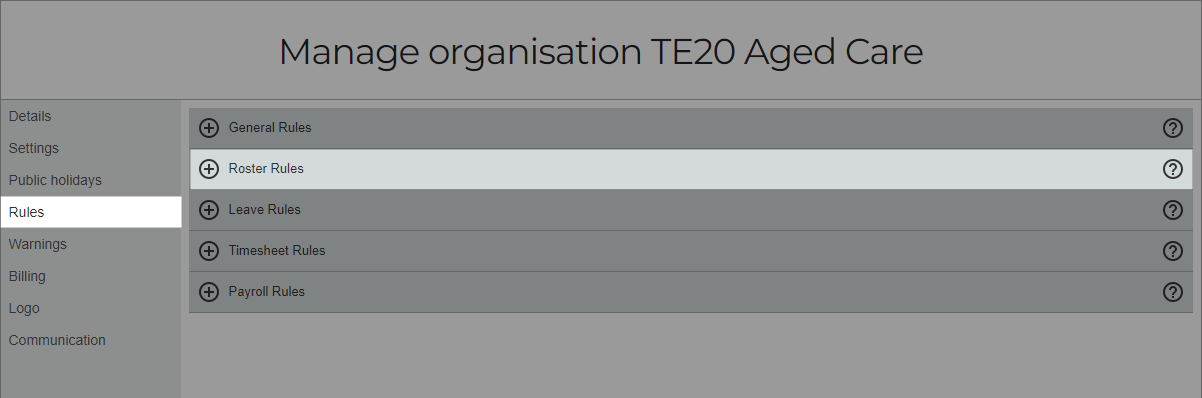Open help icon for Roster Rules
This screenshot has height=398, width=1202.
tap(1173, 169)
